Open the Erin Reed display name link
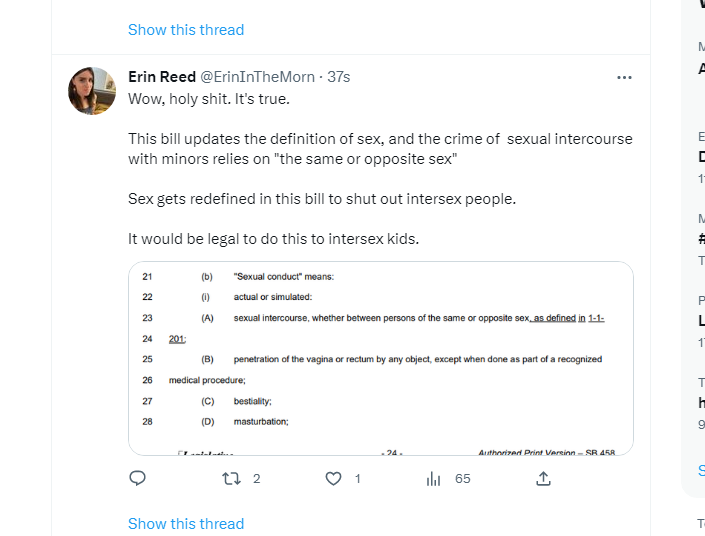Screen dimensions: 705x536 (x=161, y=77)
